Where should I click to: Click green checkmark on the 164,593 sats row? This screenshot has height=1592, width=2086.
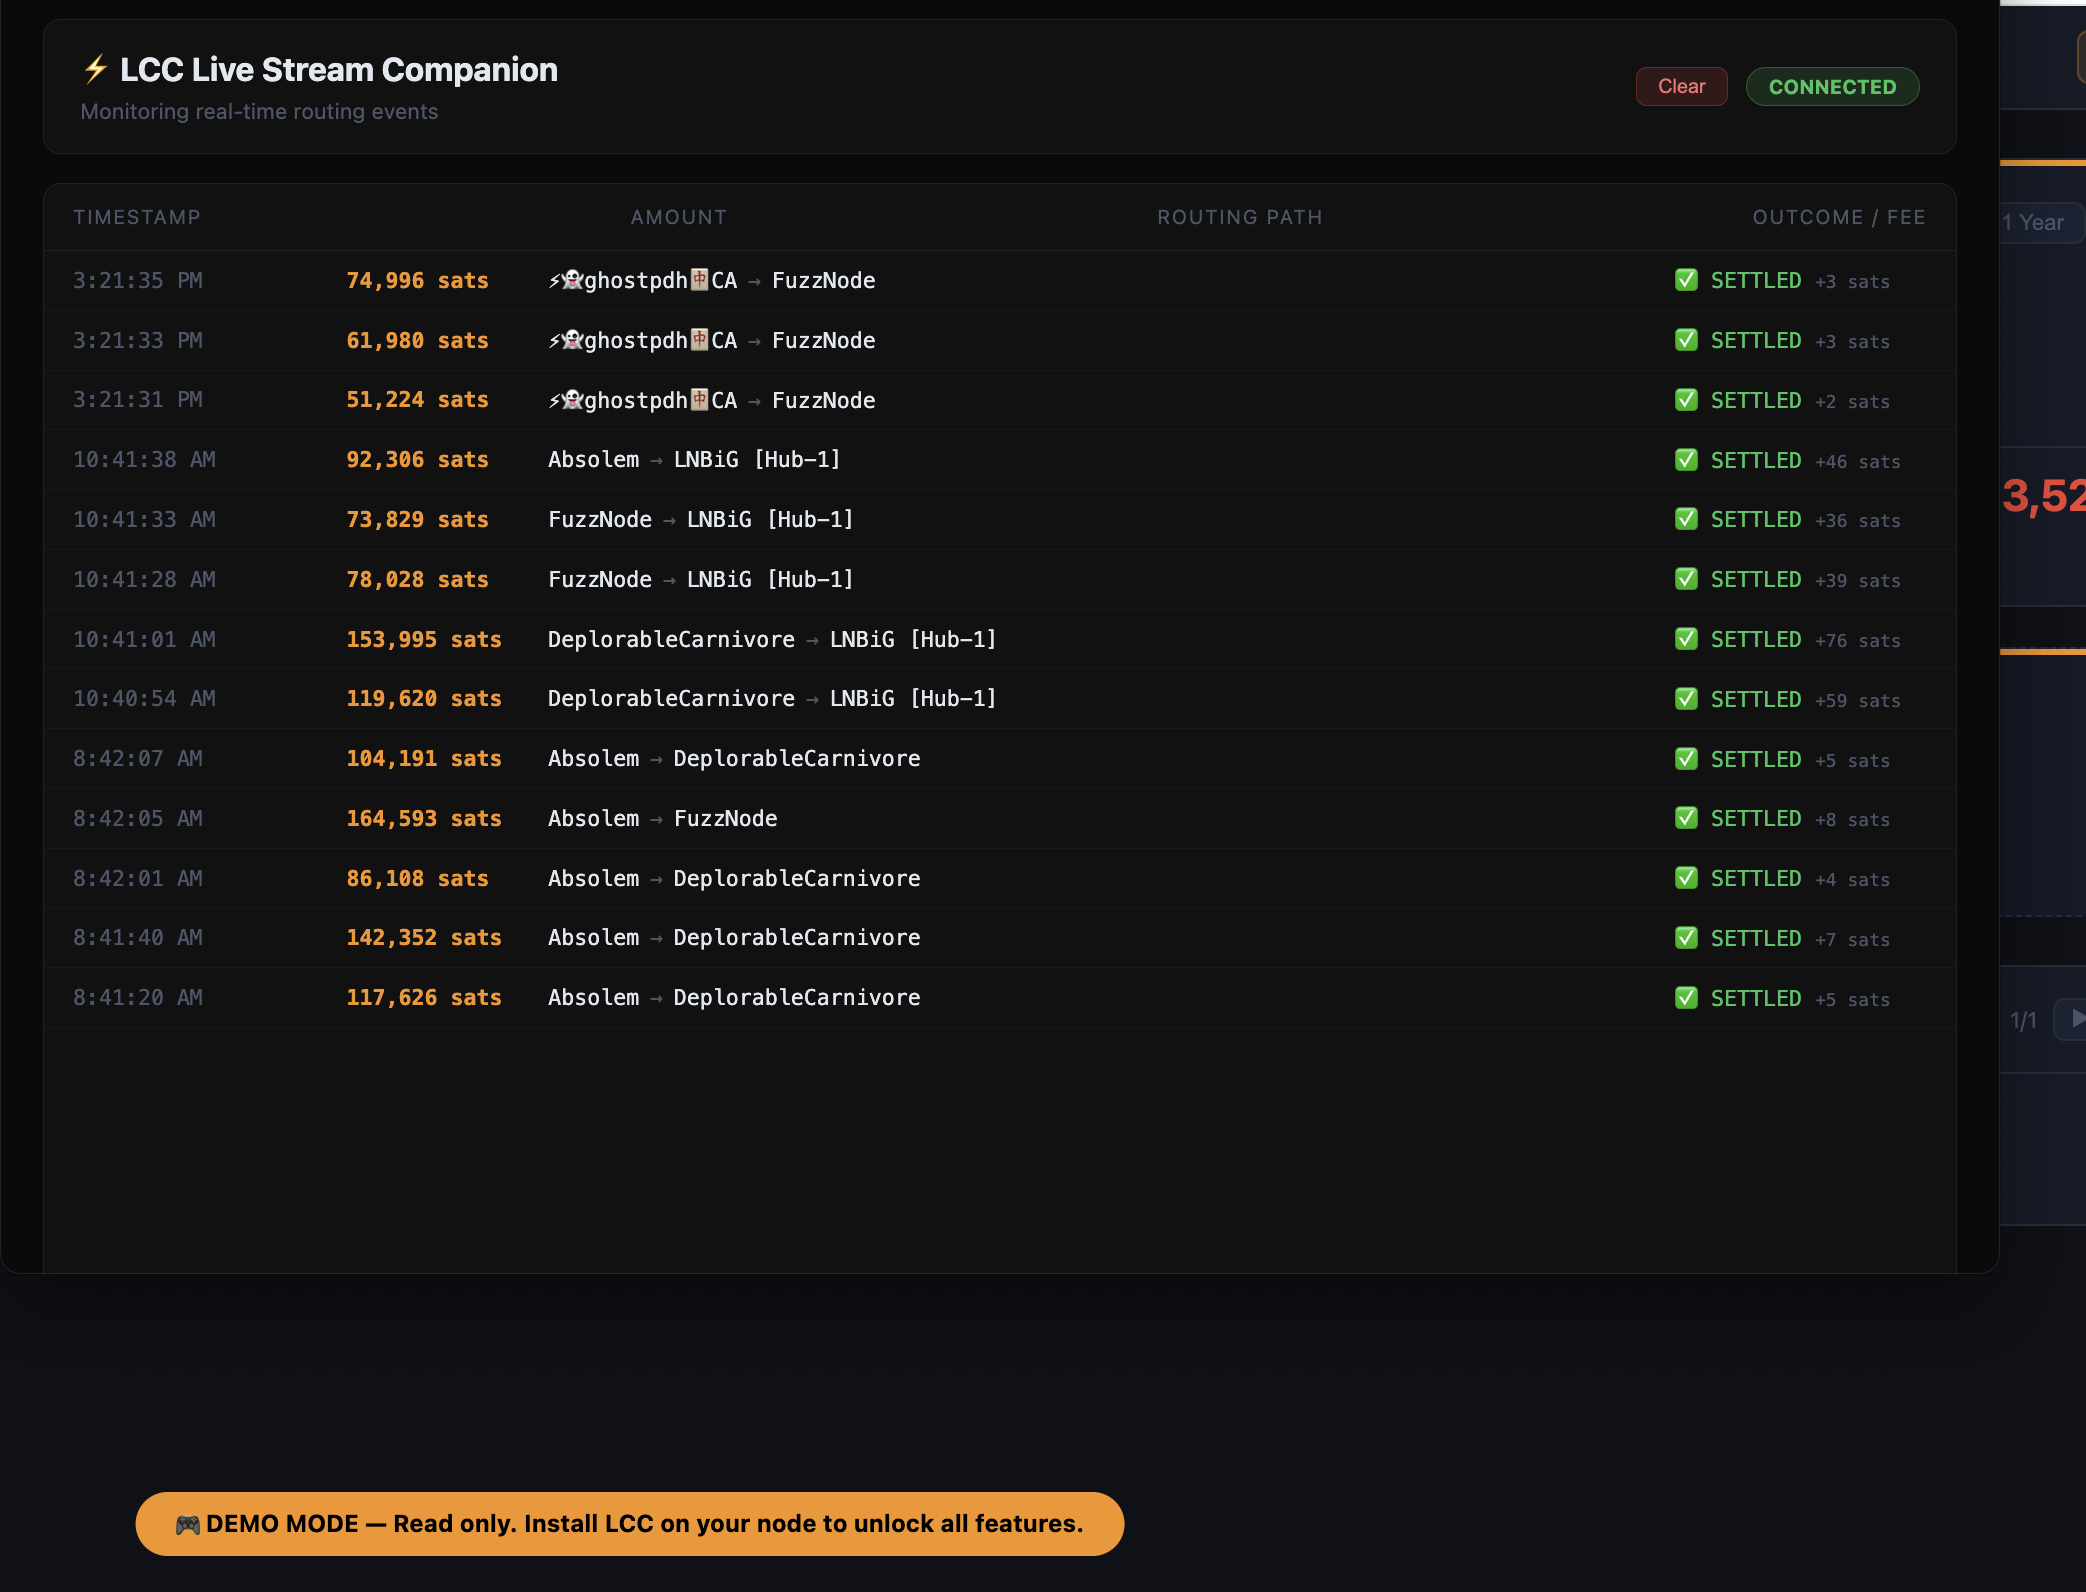pos(1686,818)
